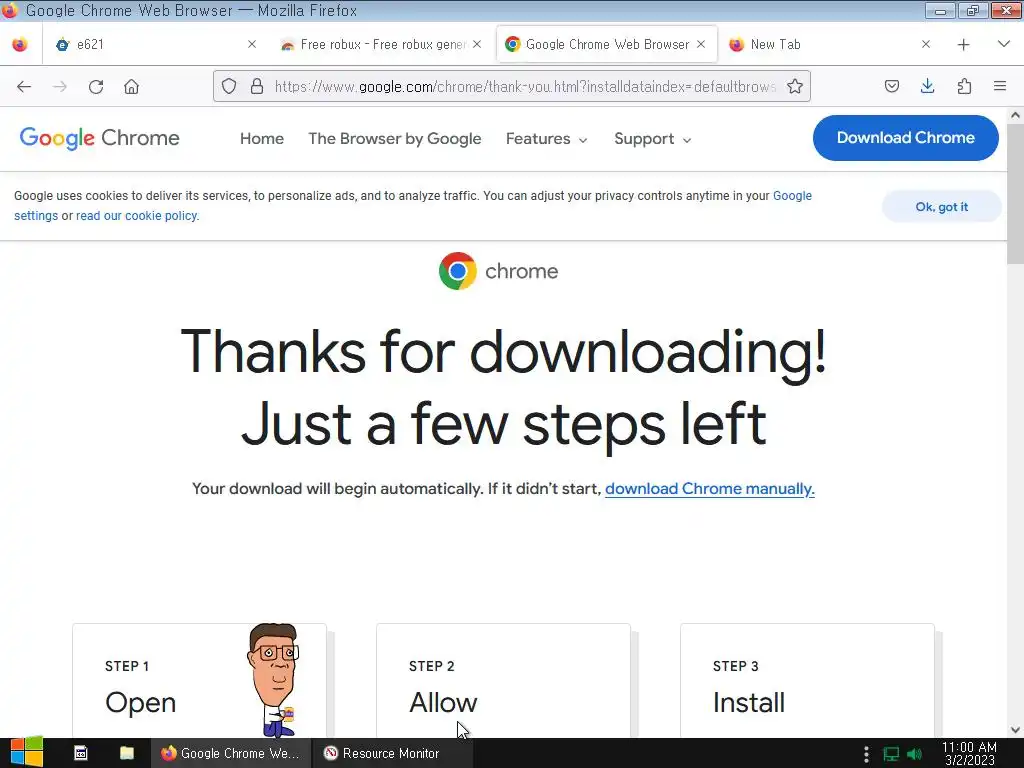Open the Firefox home page
The image size is (1024, 768).
(131, 87)
